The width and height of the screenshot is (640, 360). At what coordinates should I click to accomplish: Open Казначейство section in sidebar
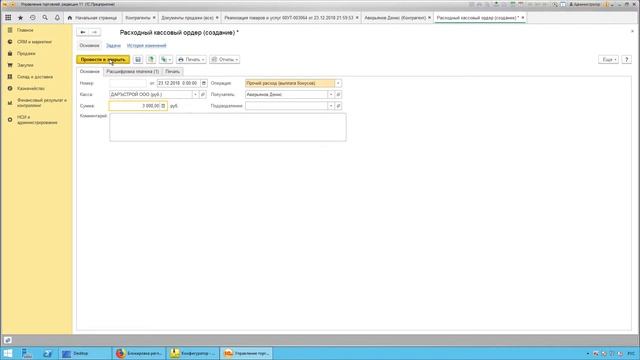click(31, 89)
